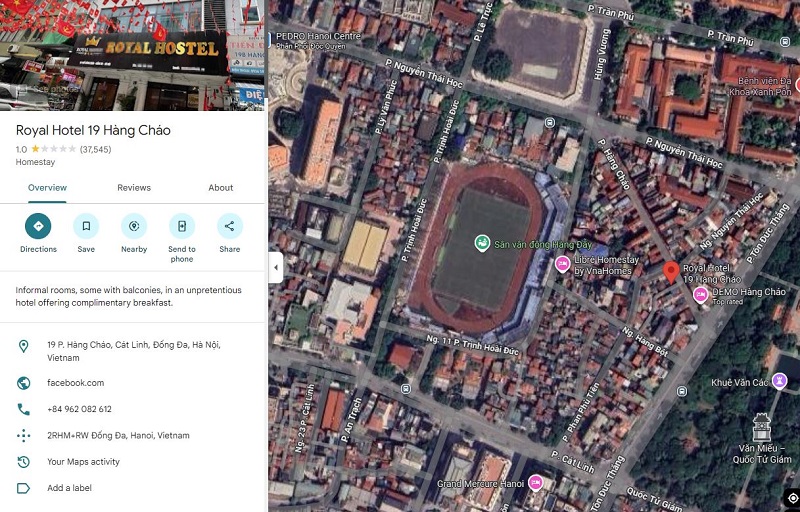Click the phone number +84 962 082 612
Screen dimensions: 800x512
pyautogui.click(x=80, y=409)
